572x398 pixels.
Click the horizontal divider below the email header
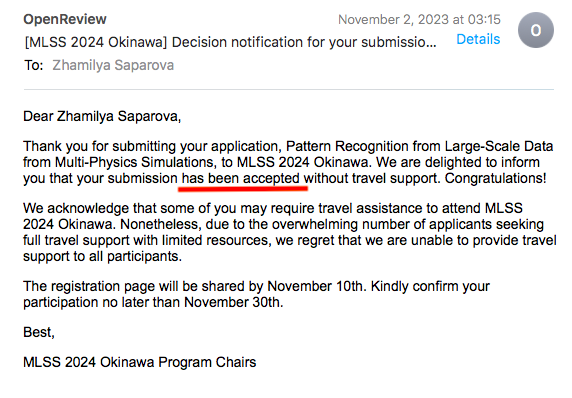(289, 89)
